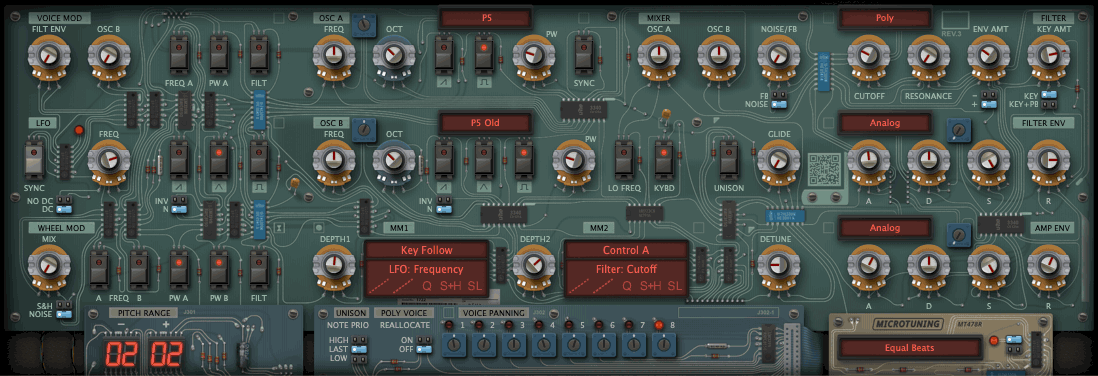Select HIGH note priority jumper
1098x376 pixels.
point(358,340)
